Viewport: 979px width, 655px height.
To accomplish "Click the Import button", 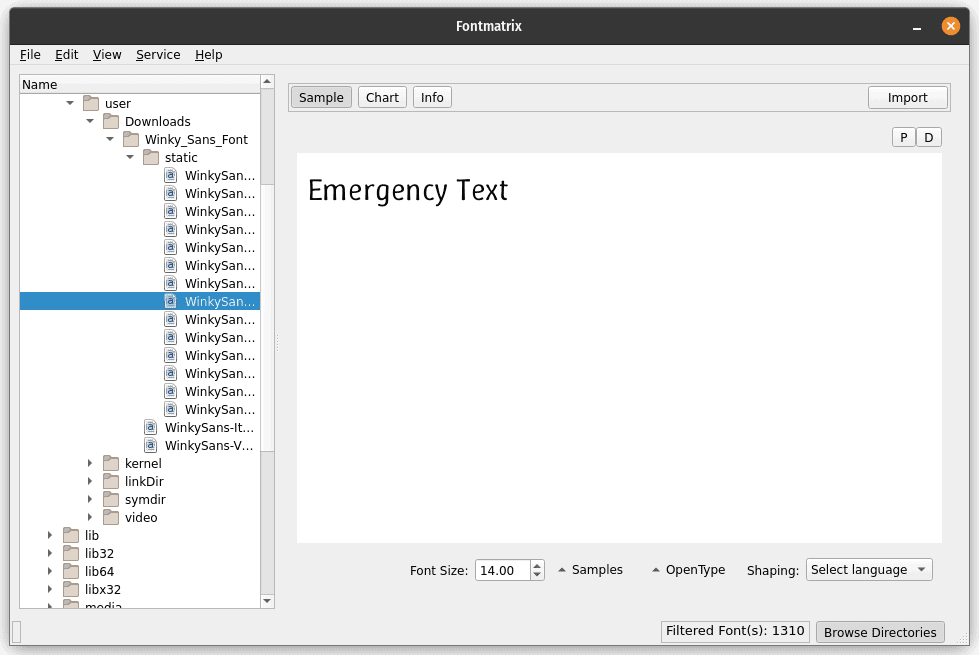I will click(907, 97).
